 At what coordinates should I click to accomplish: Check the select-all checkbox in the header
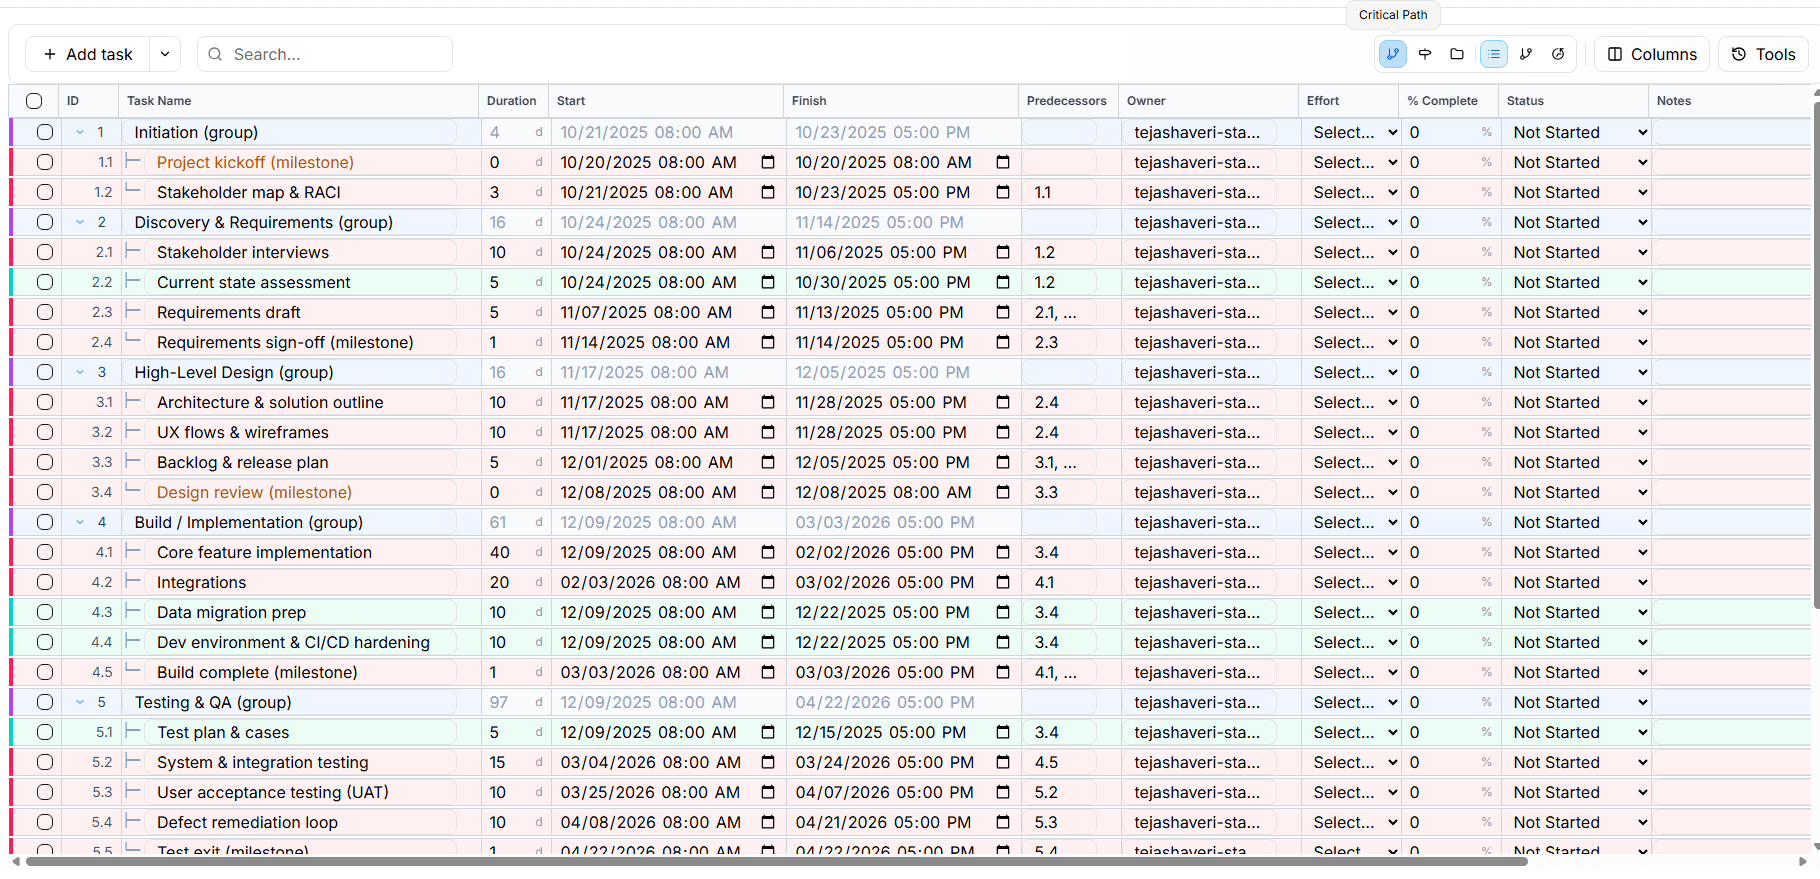[34, 101]
